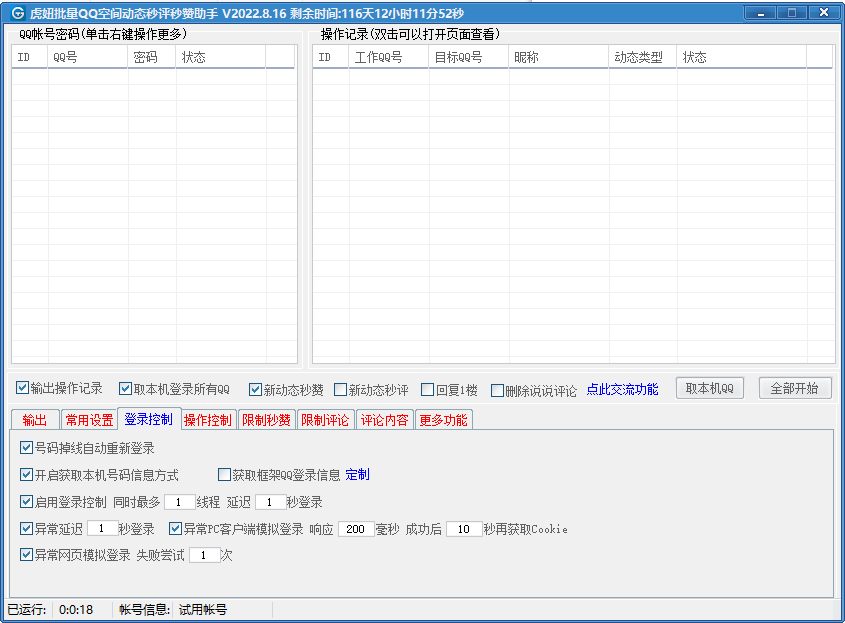Toggle 异常网页模拟登录 checkbox
Viewport: 845px width, 623px height.
tap(26, 555)
